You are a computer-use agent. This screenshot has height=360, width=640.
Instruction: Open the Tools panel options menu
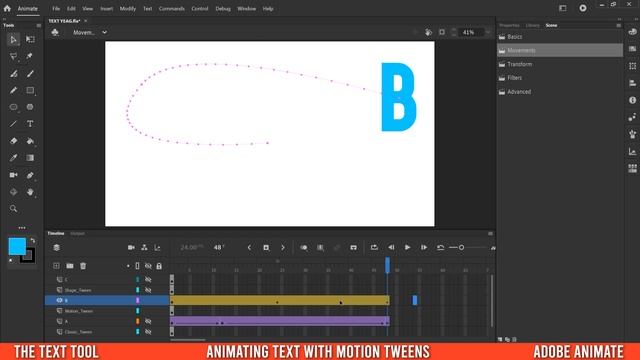[x=39, y=25]
